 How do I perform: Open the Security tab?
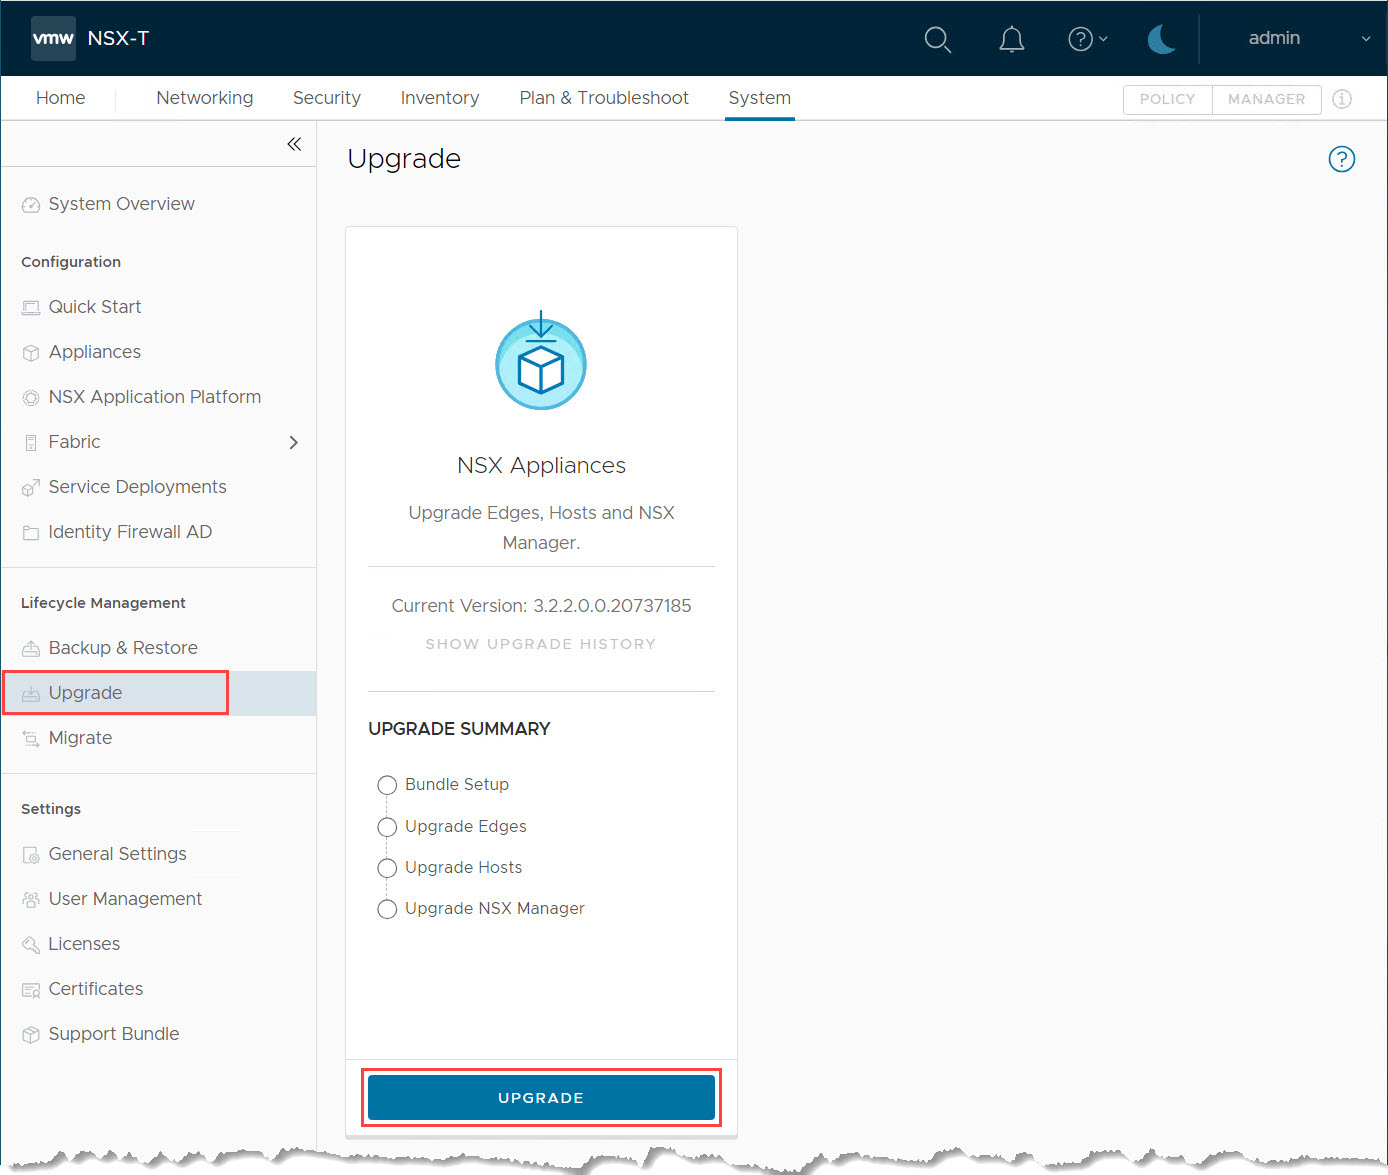point(327,98)
